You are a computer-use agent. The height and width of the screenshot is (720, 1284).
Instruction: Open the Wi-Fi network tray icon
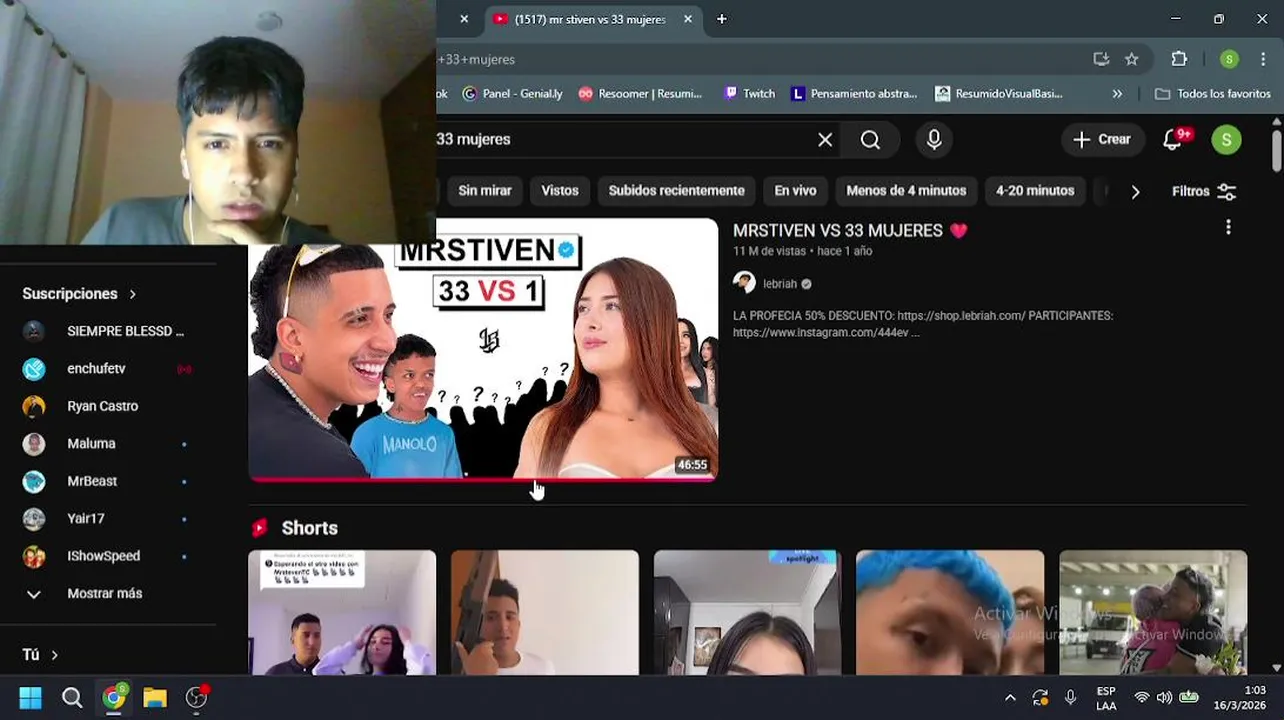[x=1141, y=698]
